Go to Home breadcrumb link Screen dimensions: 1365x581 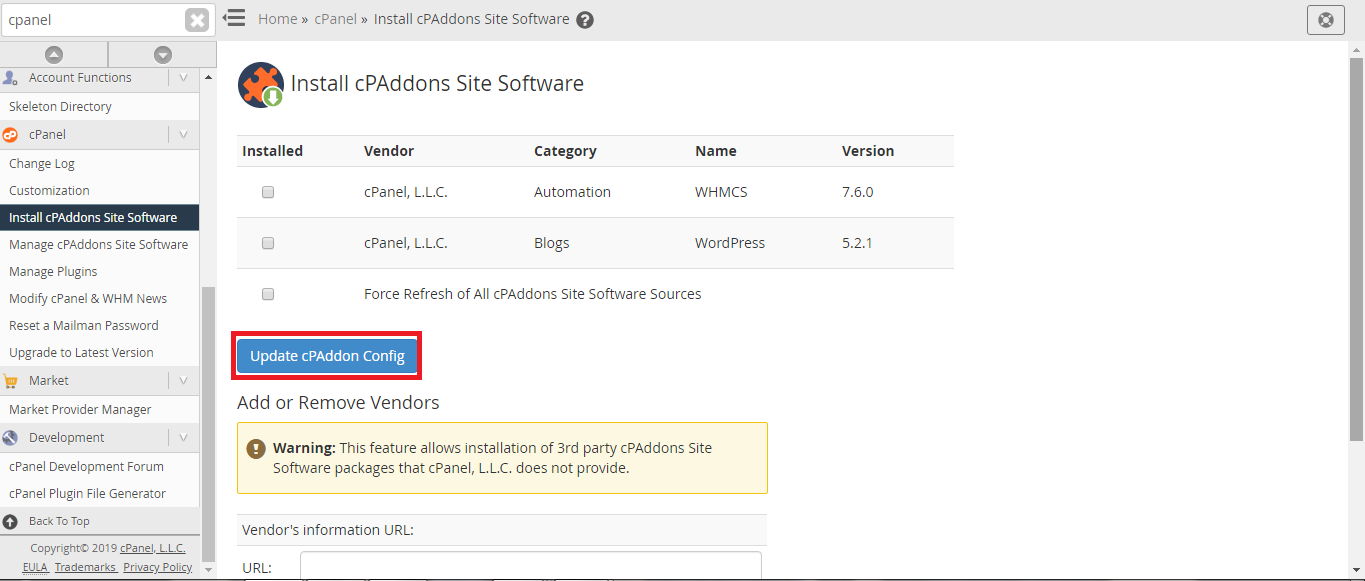click(x=277, y=19)
